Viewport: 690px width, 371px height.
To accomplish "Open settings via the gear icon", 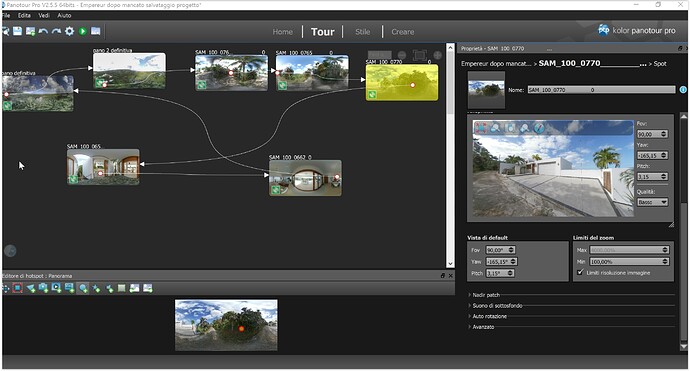I will coord(70,31).
